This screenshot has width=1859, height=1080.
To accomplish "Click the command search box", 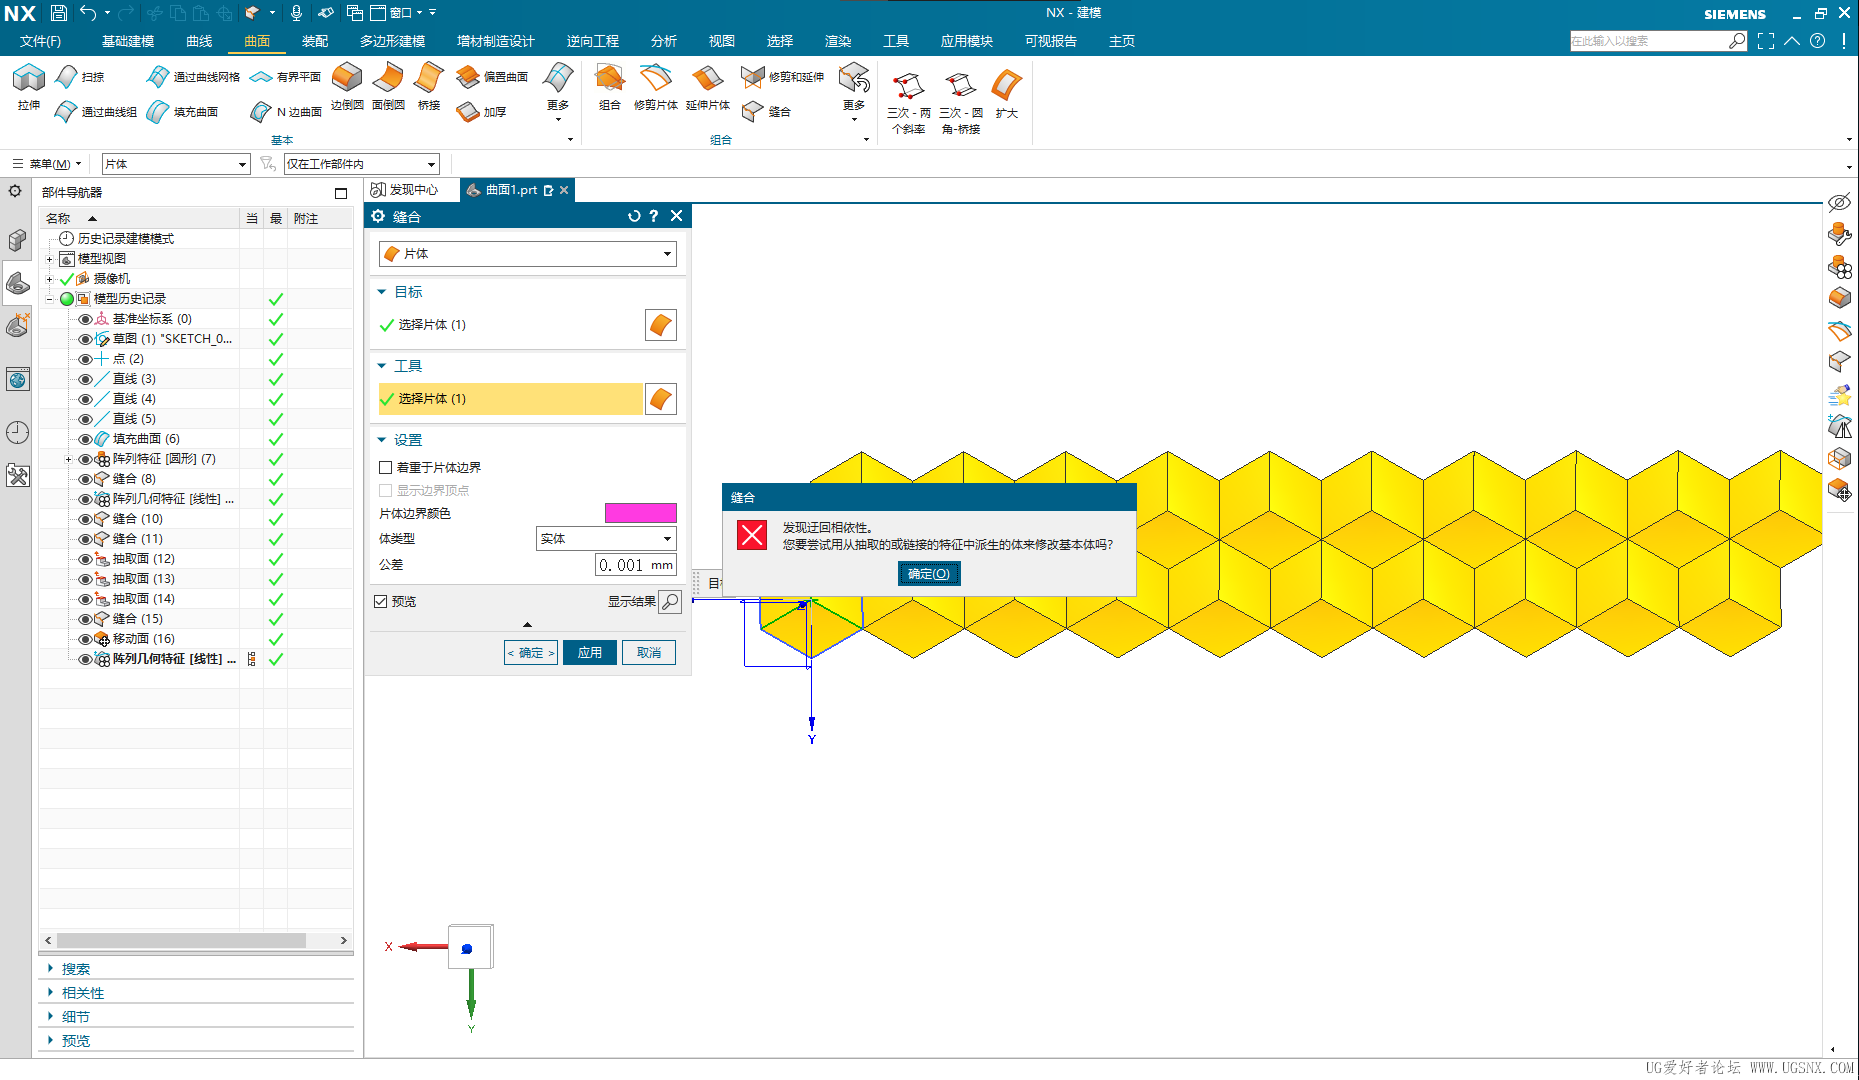I will [1650, 41].
